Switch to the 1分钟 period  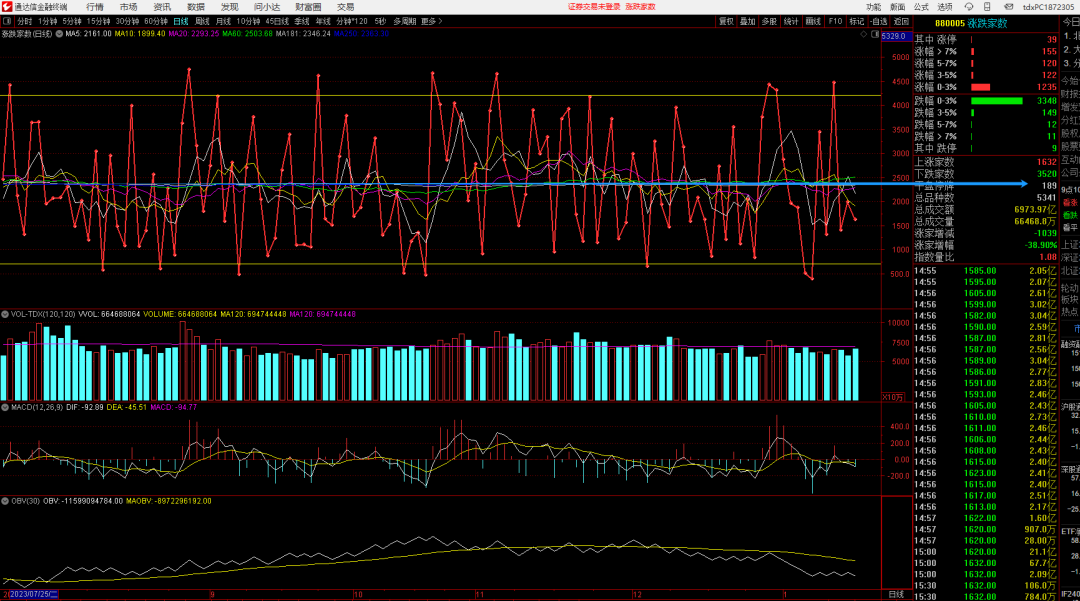click(48, 21)
